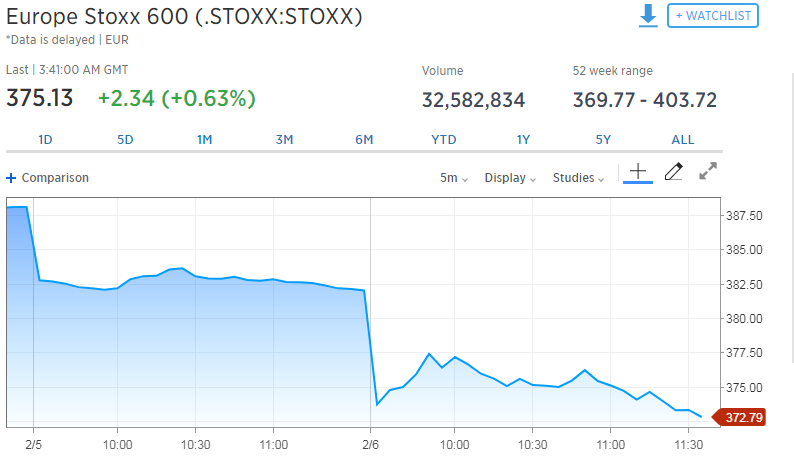
Task: Select the 5D time range
Action: (125, 140)
